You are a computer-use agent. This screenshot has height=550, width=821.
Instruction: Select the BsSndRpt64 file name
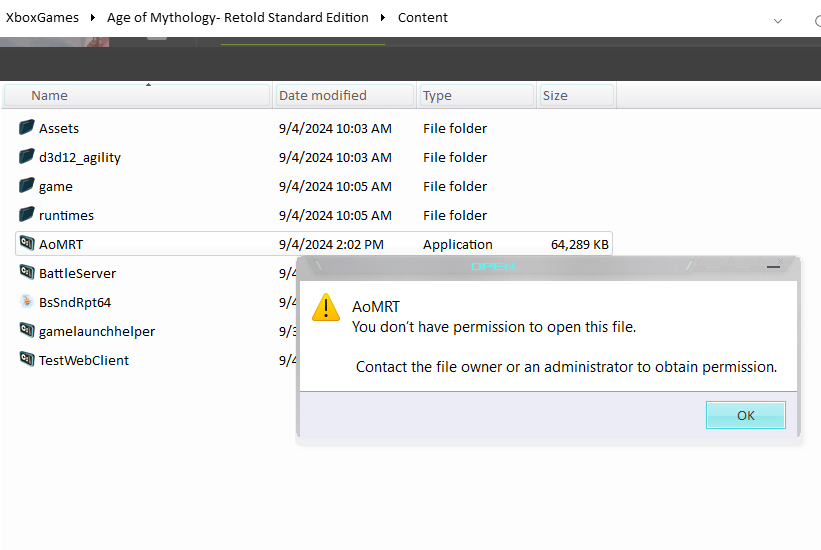(x=75, y=302)
